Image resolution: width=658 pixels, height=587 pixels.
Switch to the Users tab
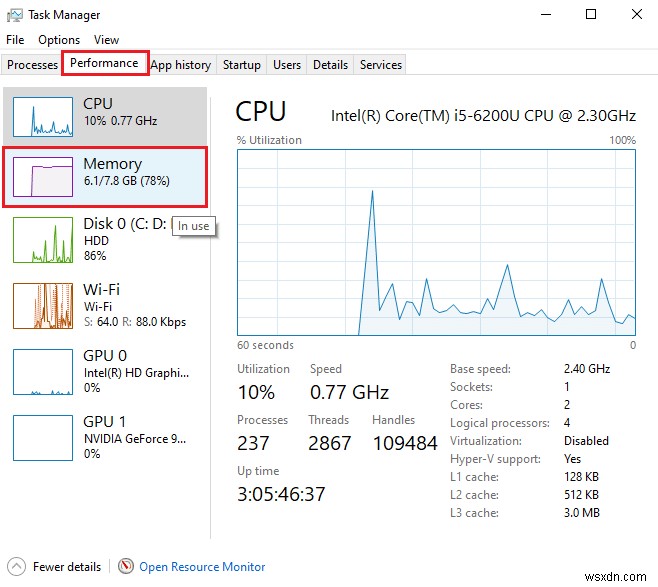[x=287, y=65]
